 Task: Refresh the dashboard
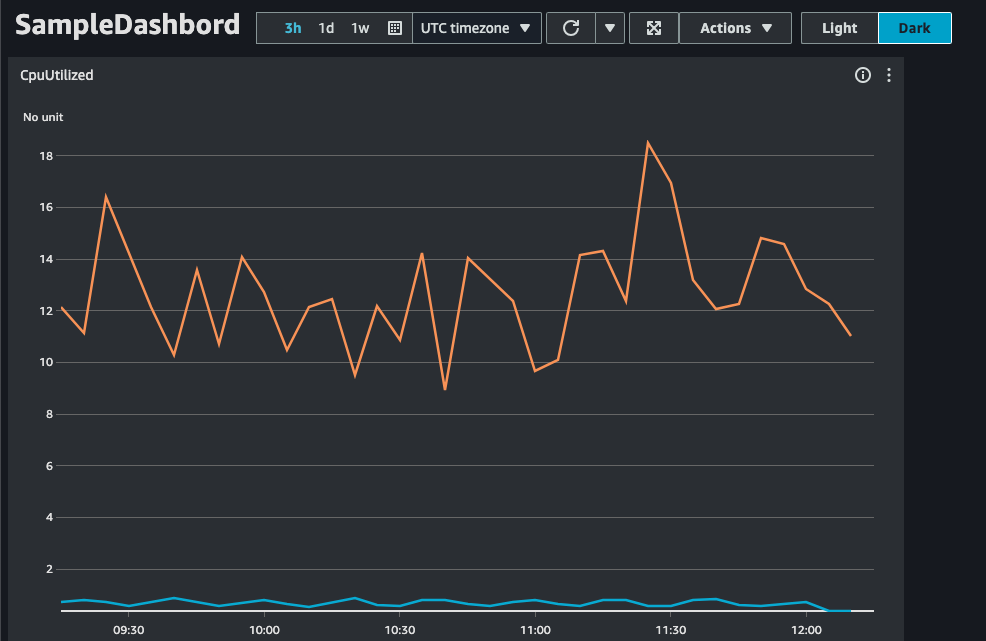click(x=571, y=28)
